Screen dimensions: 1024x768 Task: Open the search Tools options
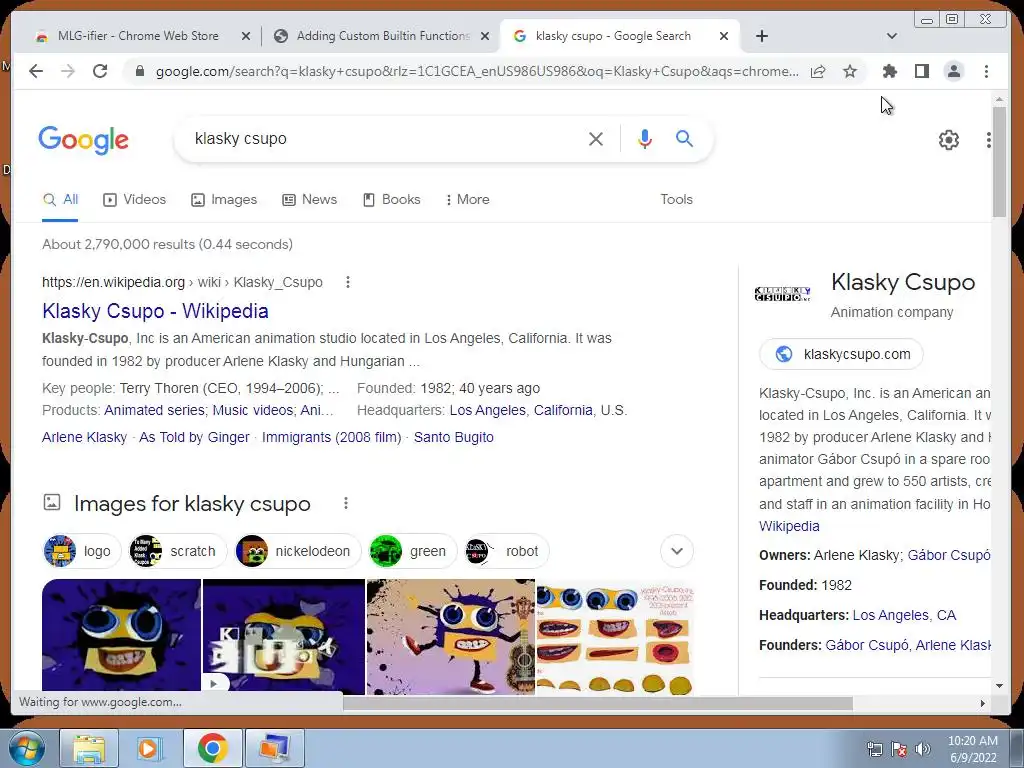point(676,200)
